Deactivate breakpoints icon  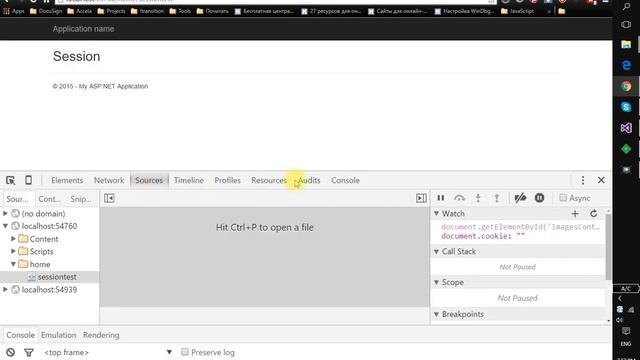(520, 198)
